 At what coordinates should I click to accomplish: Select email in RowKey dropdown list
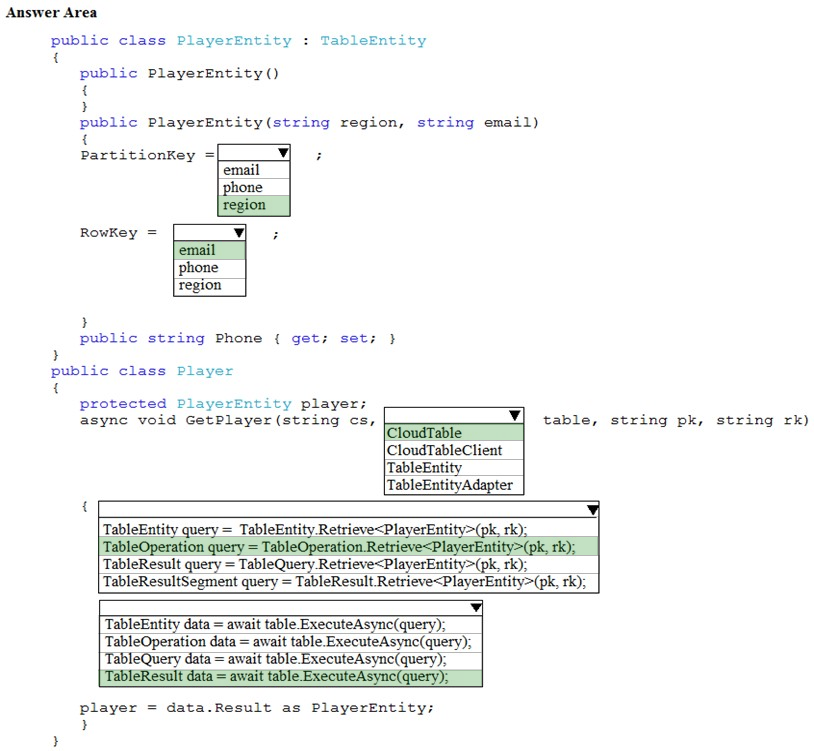(x=210, y=250)
